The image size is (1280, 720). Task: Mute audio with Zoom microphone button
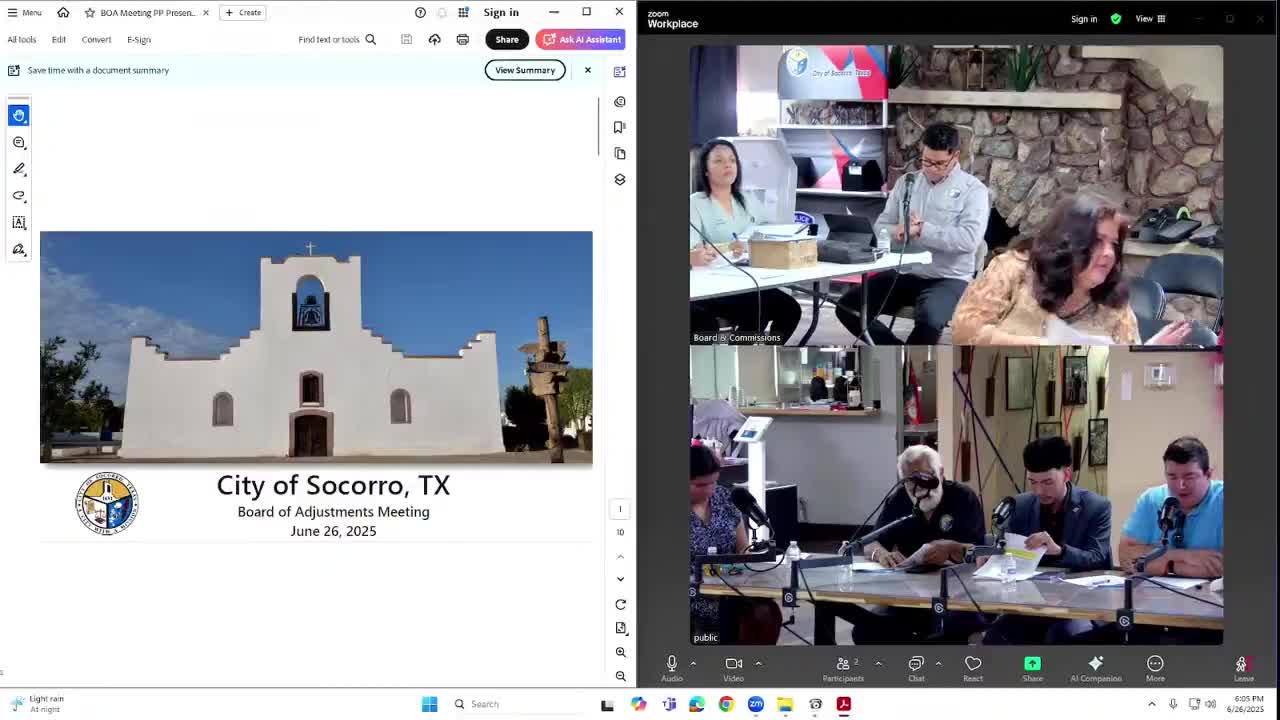click(x=671, y=668)
